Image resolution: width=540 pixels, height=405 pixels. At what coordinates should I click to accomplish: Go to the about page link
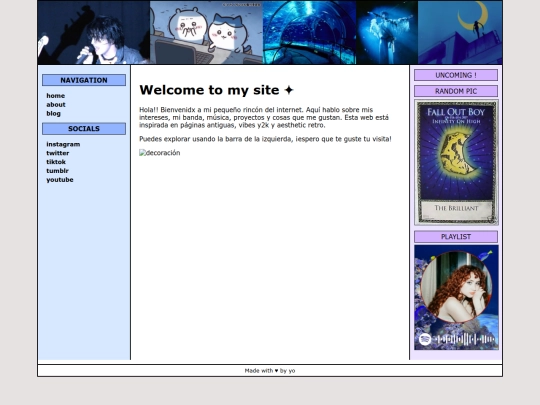[56, 105]
